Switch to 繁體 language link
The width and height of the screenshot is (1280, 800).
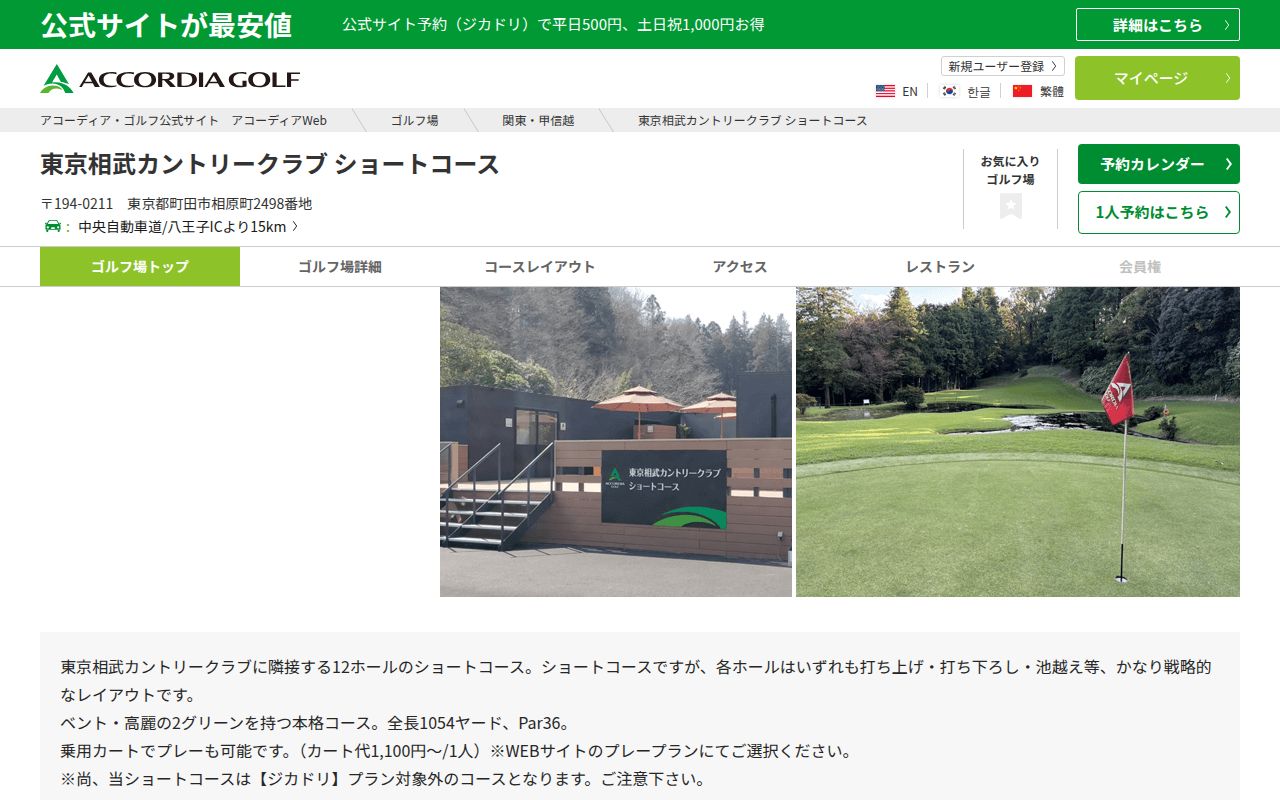point(1052,91)
